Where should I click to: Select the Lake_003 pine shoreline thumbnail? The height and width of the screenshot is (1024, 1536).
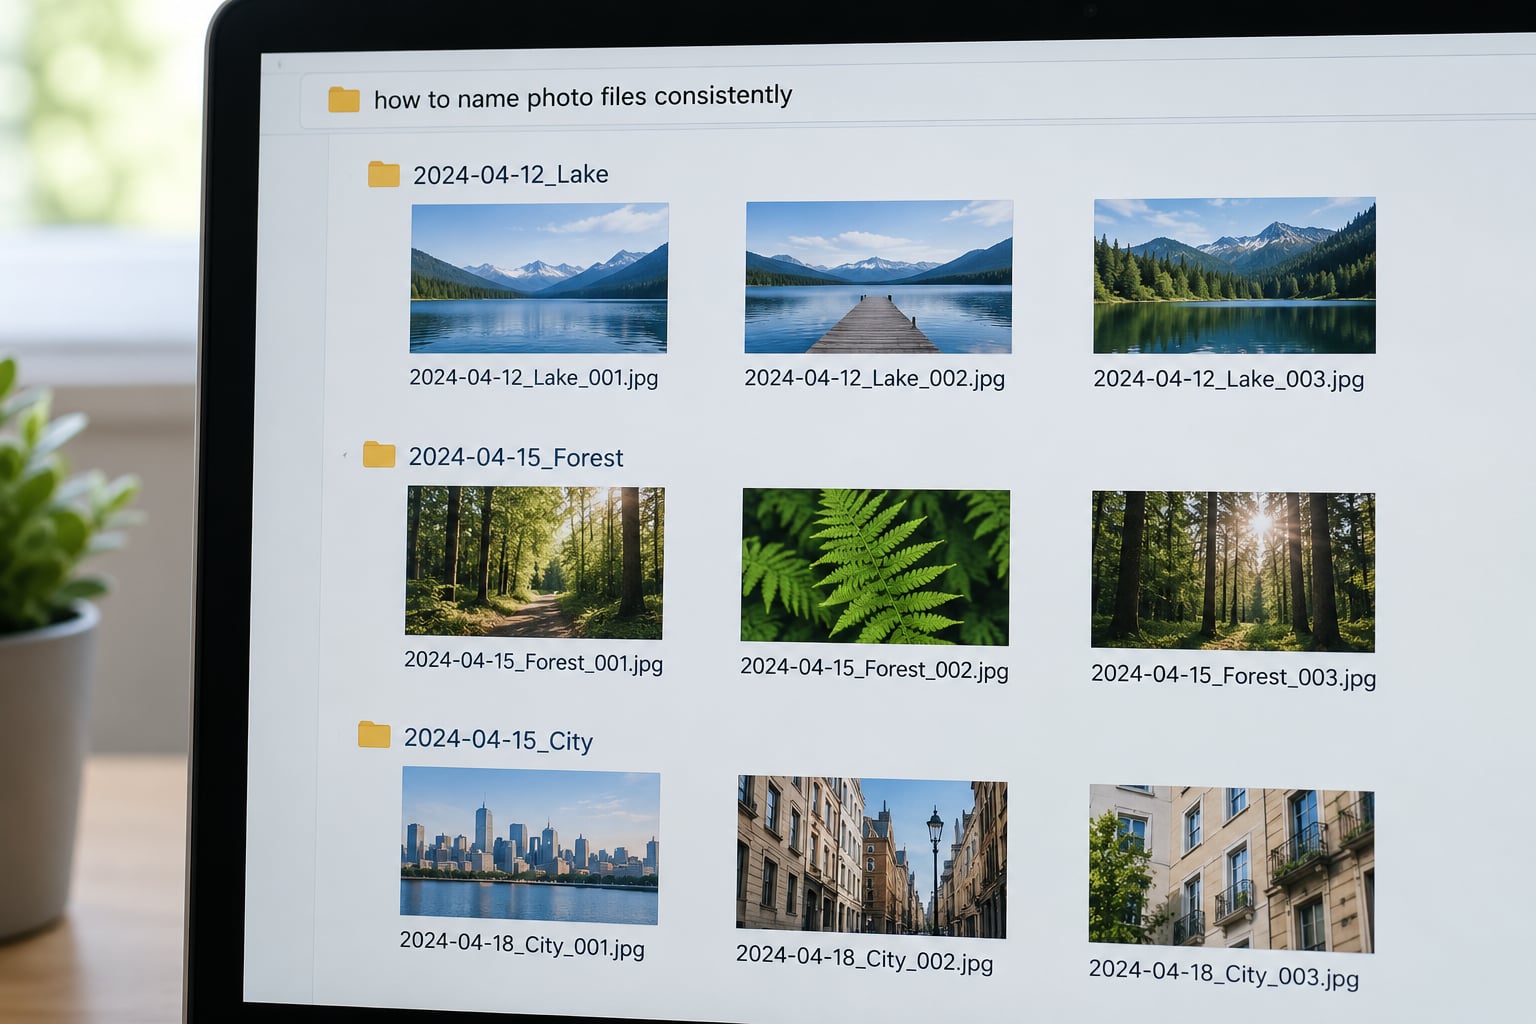[x=1234, y=276]
